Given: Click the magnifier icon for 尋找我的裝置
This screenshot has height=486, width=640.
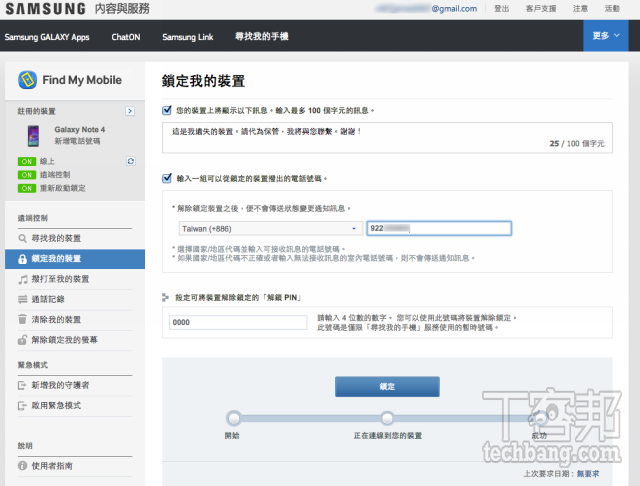Looking at the screenshot, I should tap(22, 238).
